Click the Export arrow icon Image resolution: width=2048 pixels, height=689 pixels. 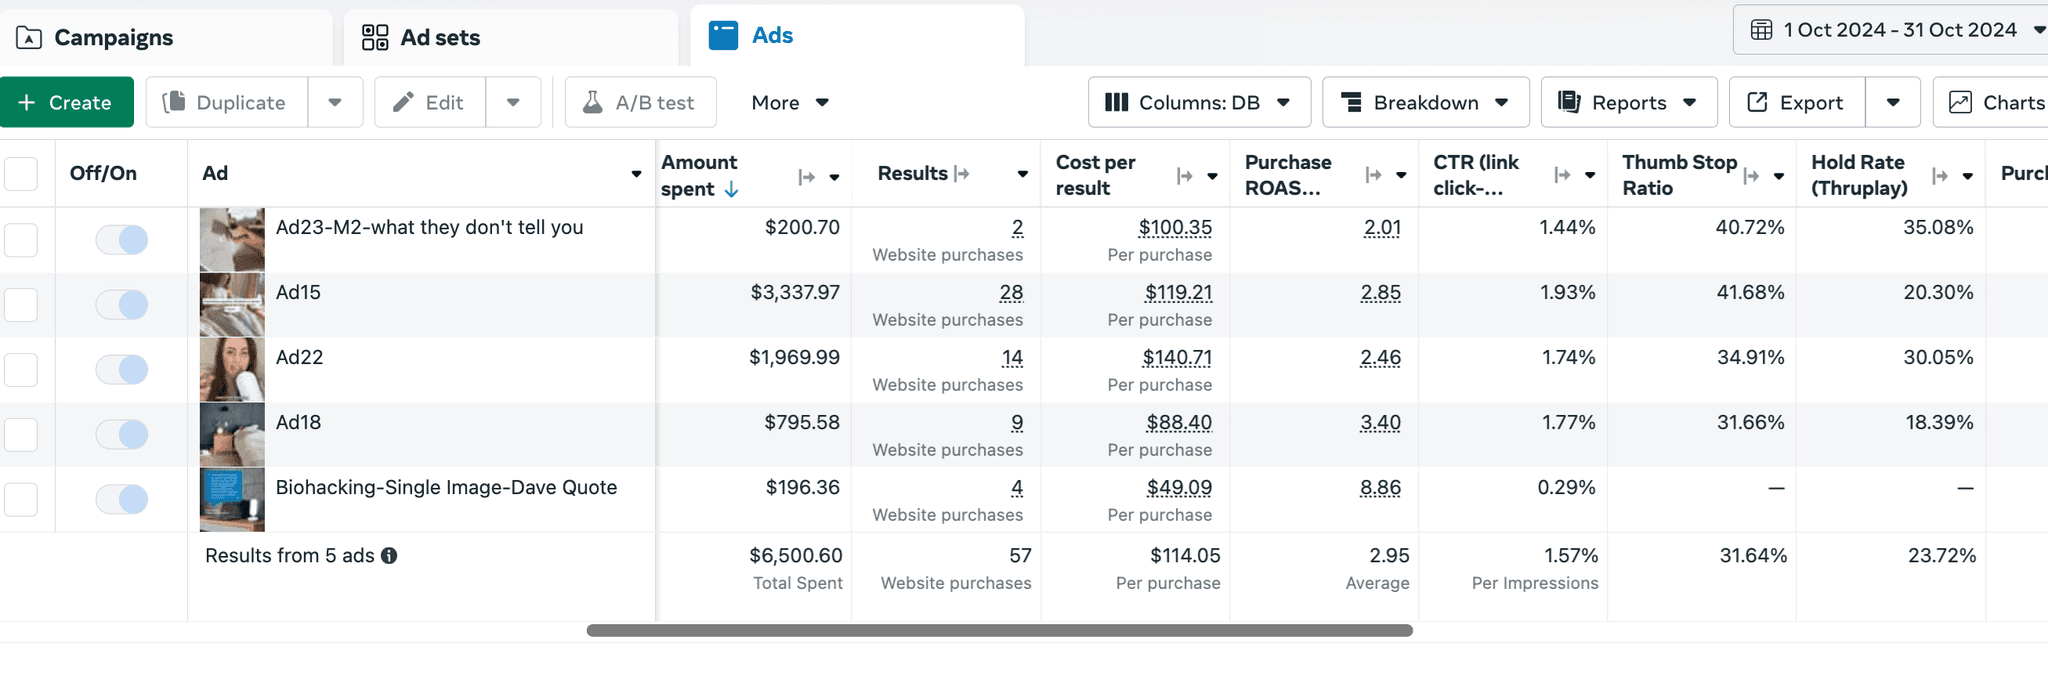tap(1757, 102)
